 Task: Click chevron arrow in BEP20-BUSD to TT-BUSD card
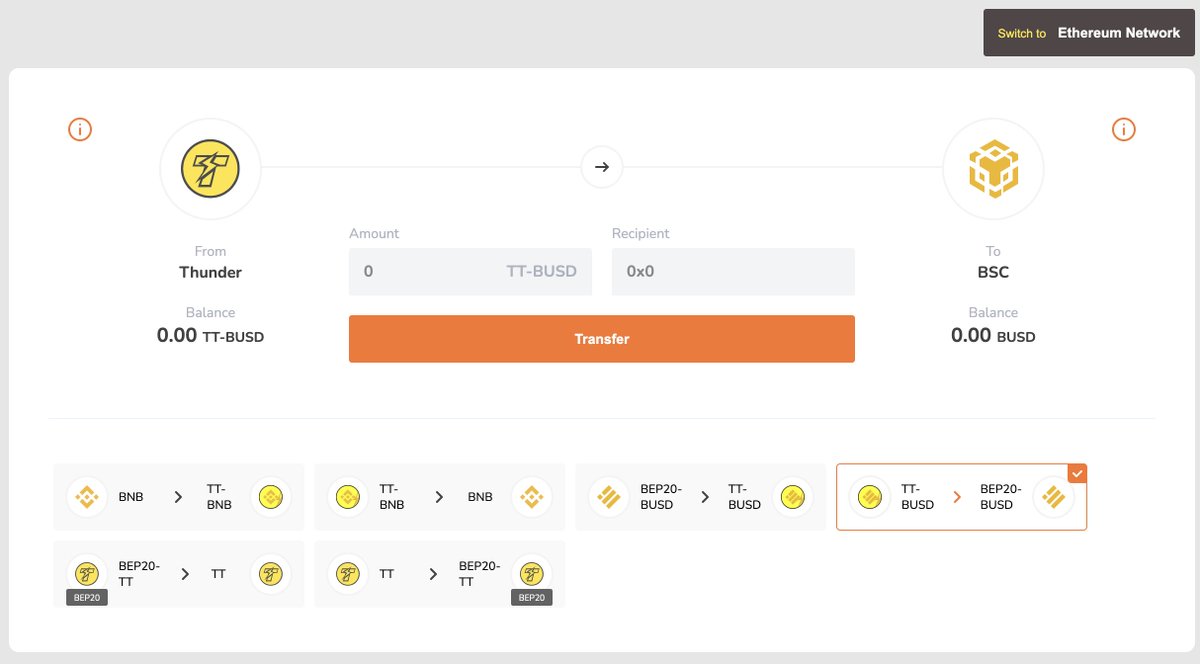(705, 497)
